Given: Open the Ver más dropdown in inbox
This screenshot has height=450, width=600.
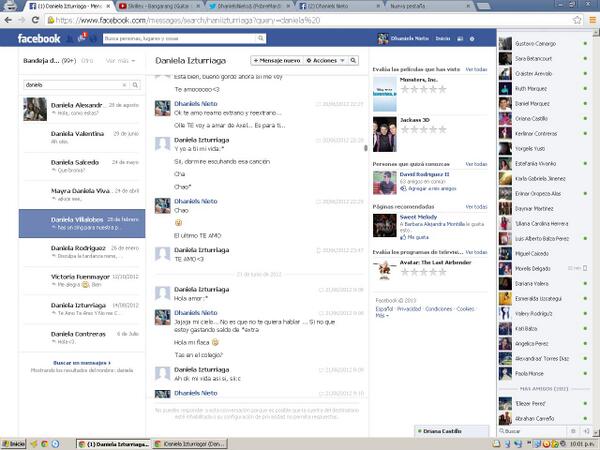Looking at the screenshot, I should (120, 61).
